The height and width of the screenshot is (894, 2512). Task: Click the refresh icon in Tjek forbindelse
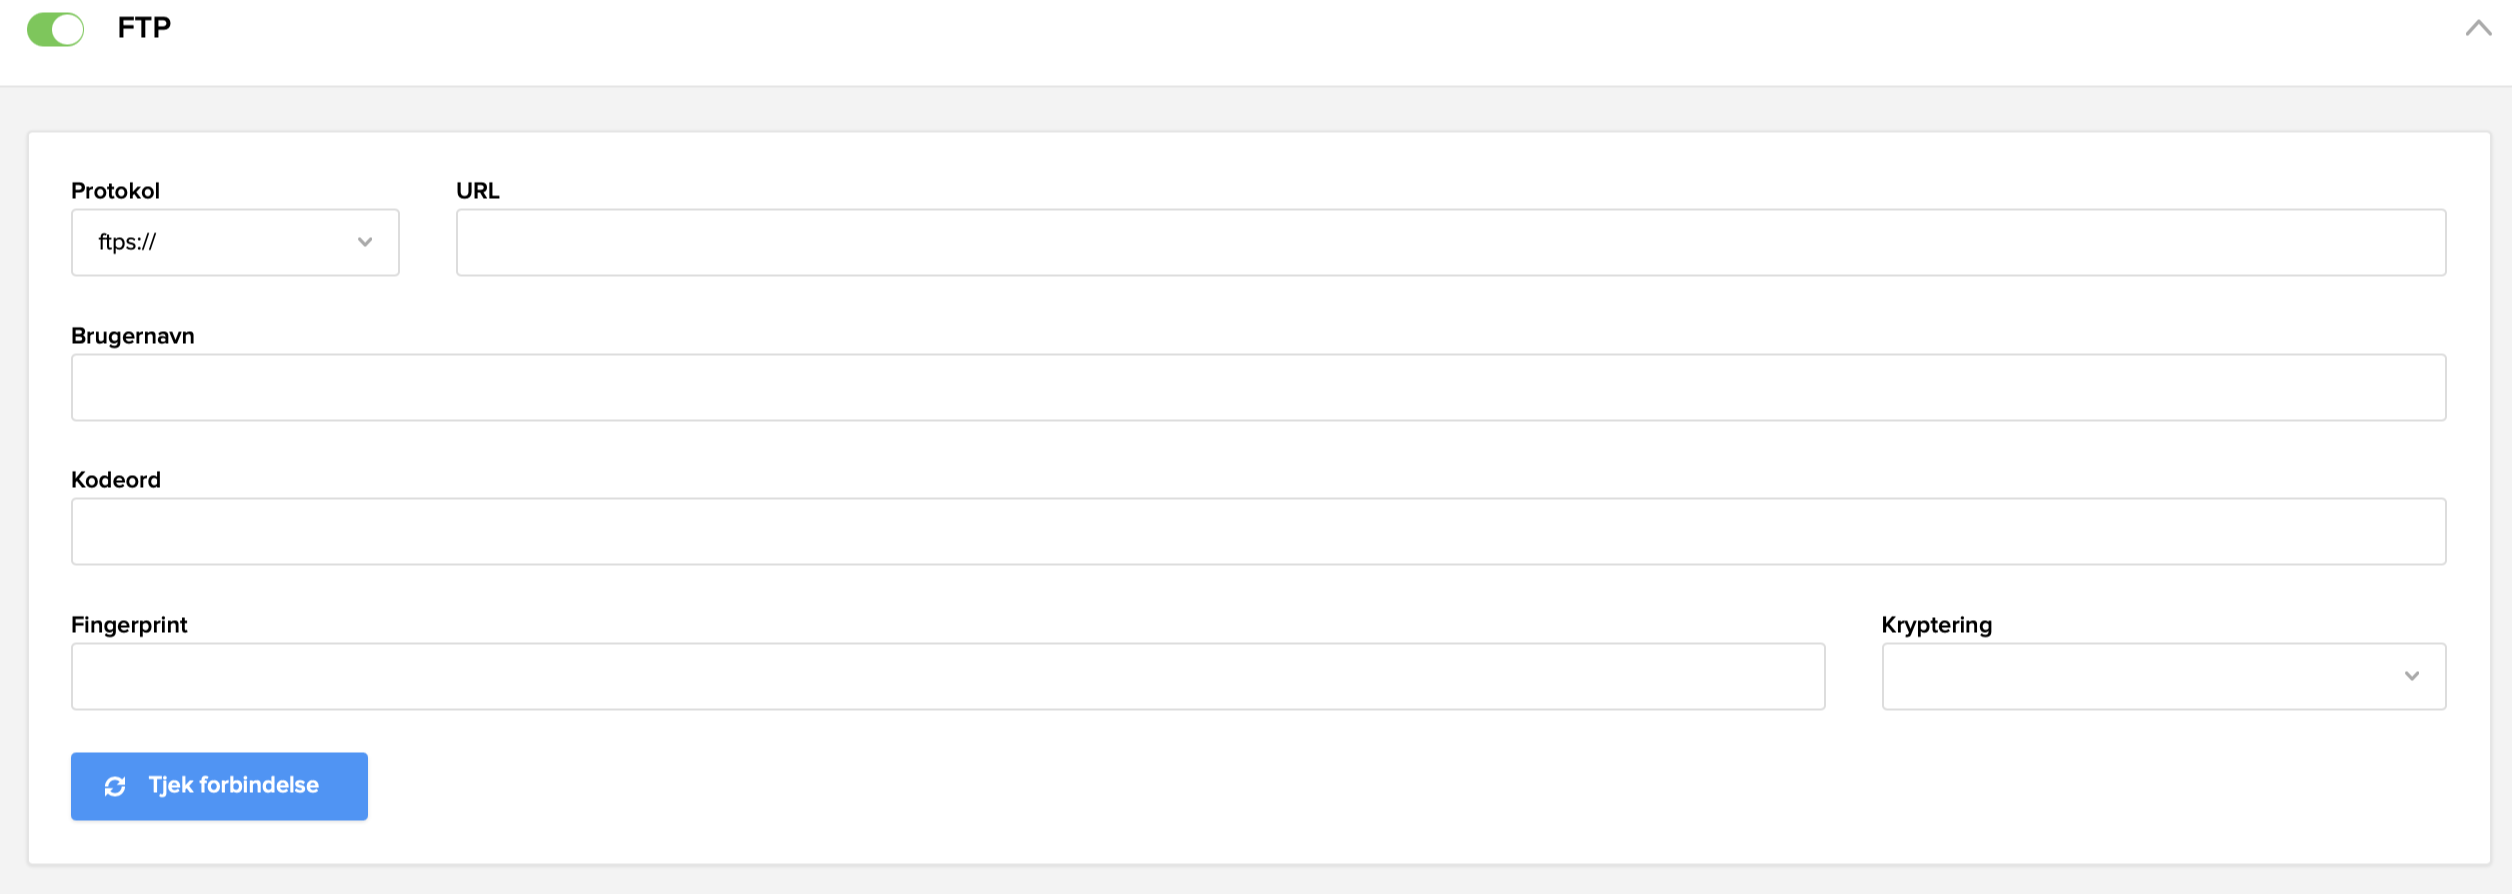coord(115,787)
